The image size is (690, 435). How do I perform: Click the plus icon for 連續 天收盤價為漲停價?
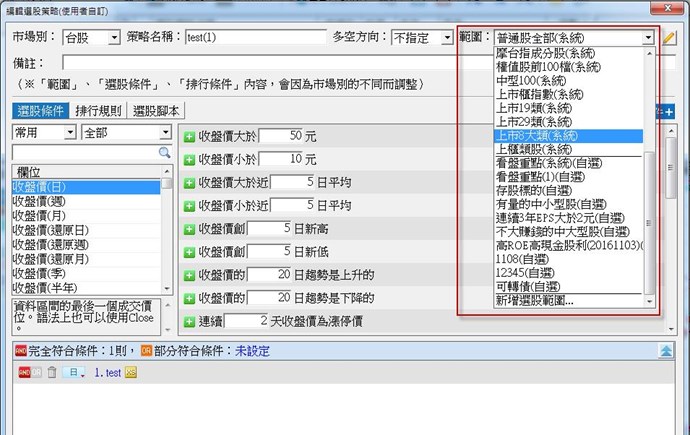click(190, 321)
